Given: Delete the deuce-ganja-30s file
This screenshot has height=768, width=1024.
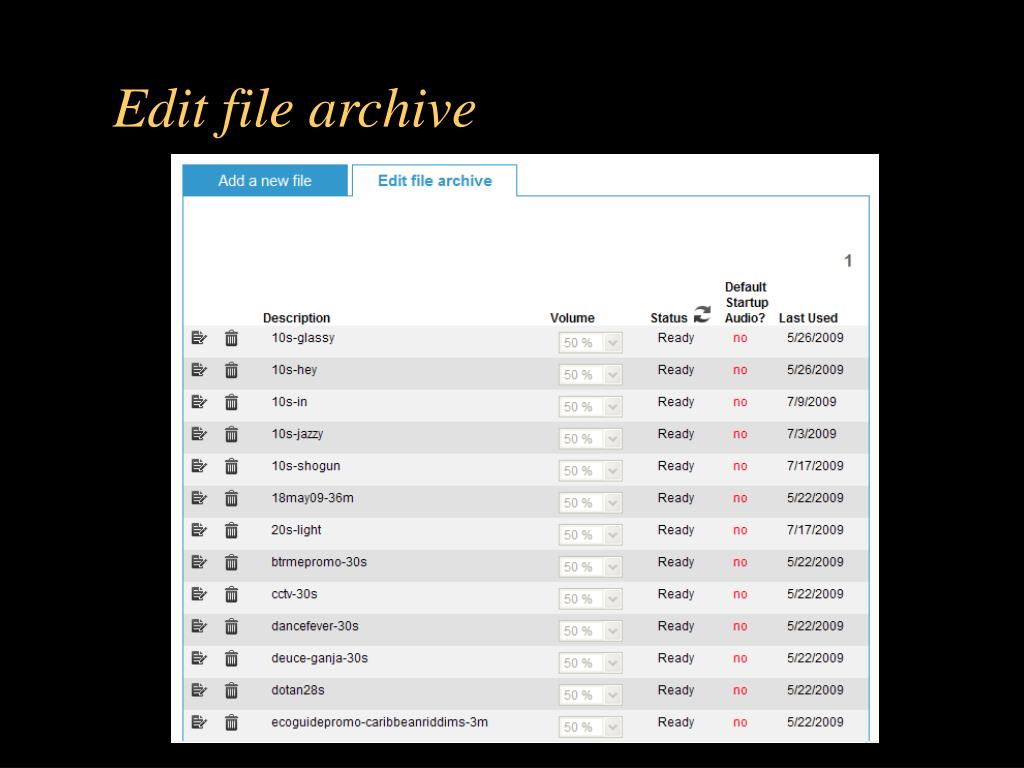Looking at the screenshot, I should [231, 658].
